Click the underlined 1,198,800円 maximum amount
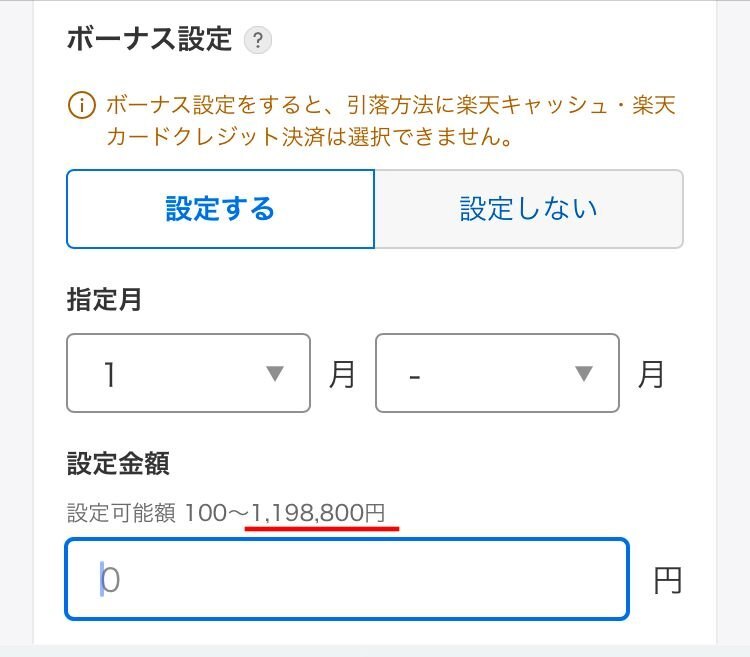Screen dimensions: 750x657 pos(319,513)
